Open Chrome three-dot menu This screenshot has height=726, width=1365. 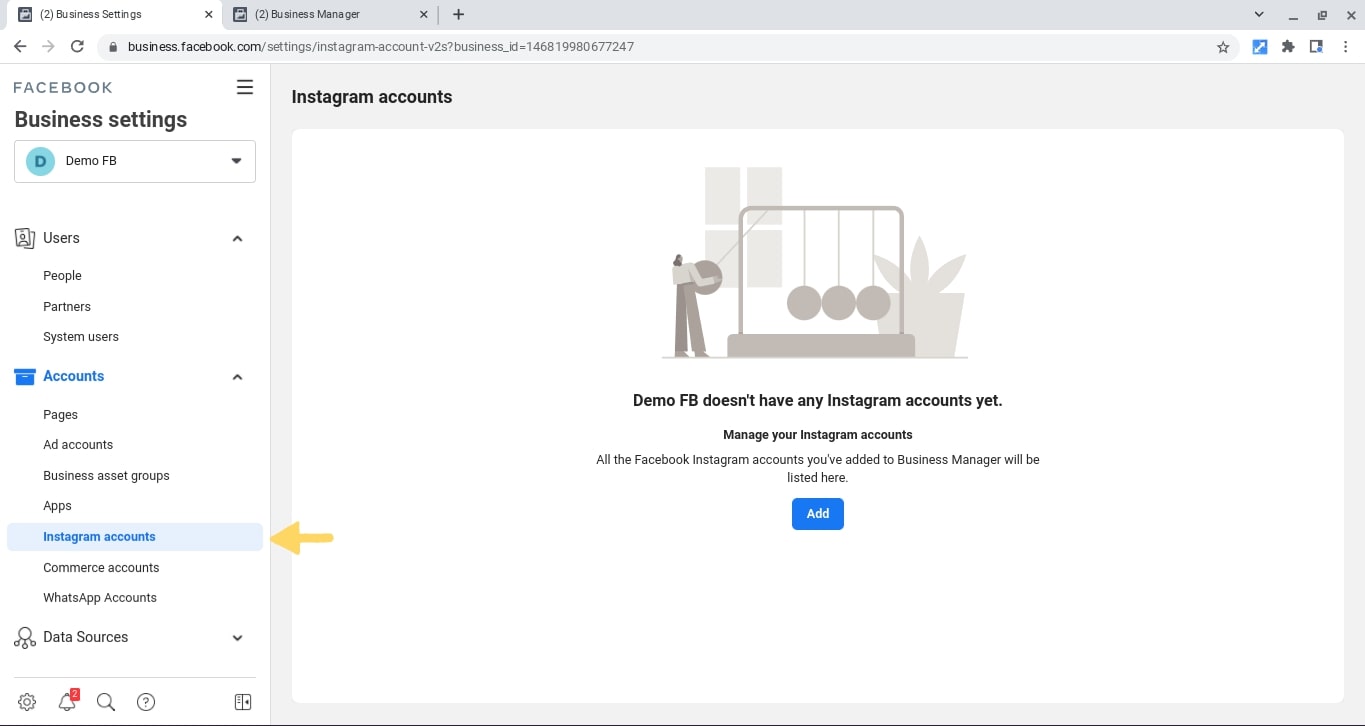pos(1344,46)
